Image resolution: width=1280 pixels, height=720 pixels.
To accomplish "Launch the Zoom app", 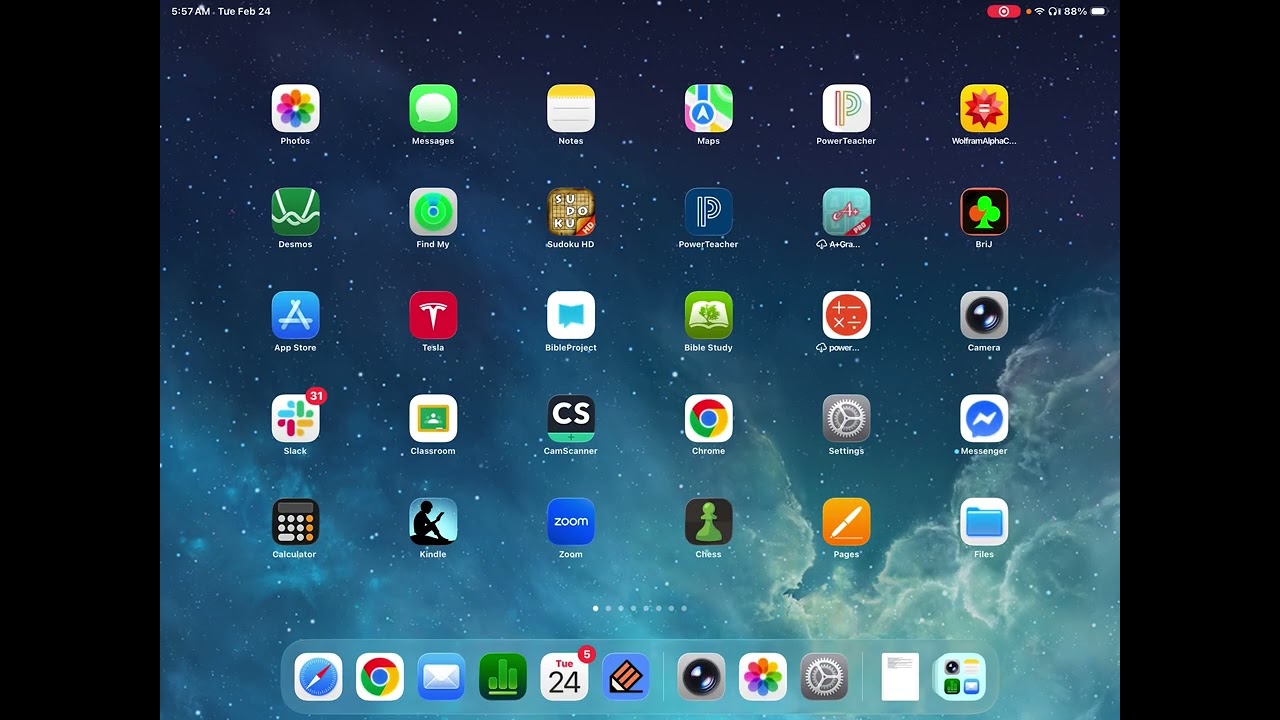I will pos(571,522).
